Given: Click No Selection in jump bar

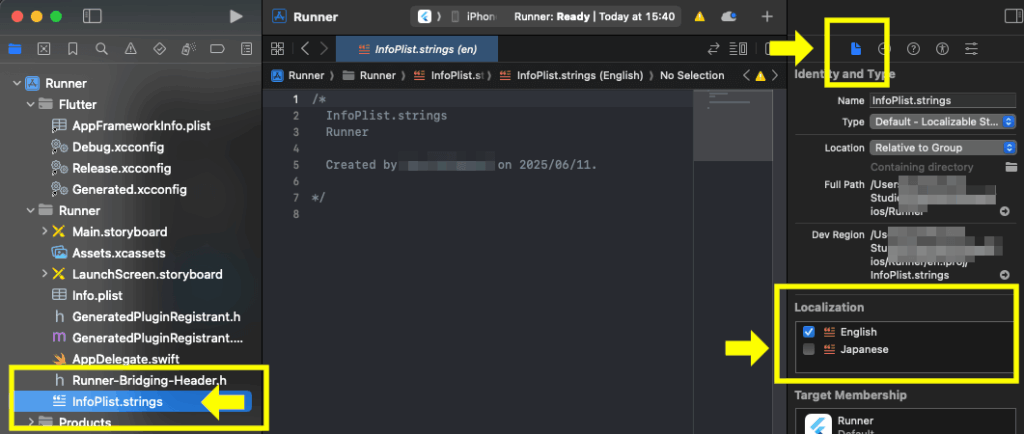Looking at the screenshot, I should (x=692, y=76).
